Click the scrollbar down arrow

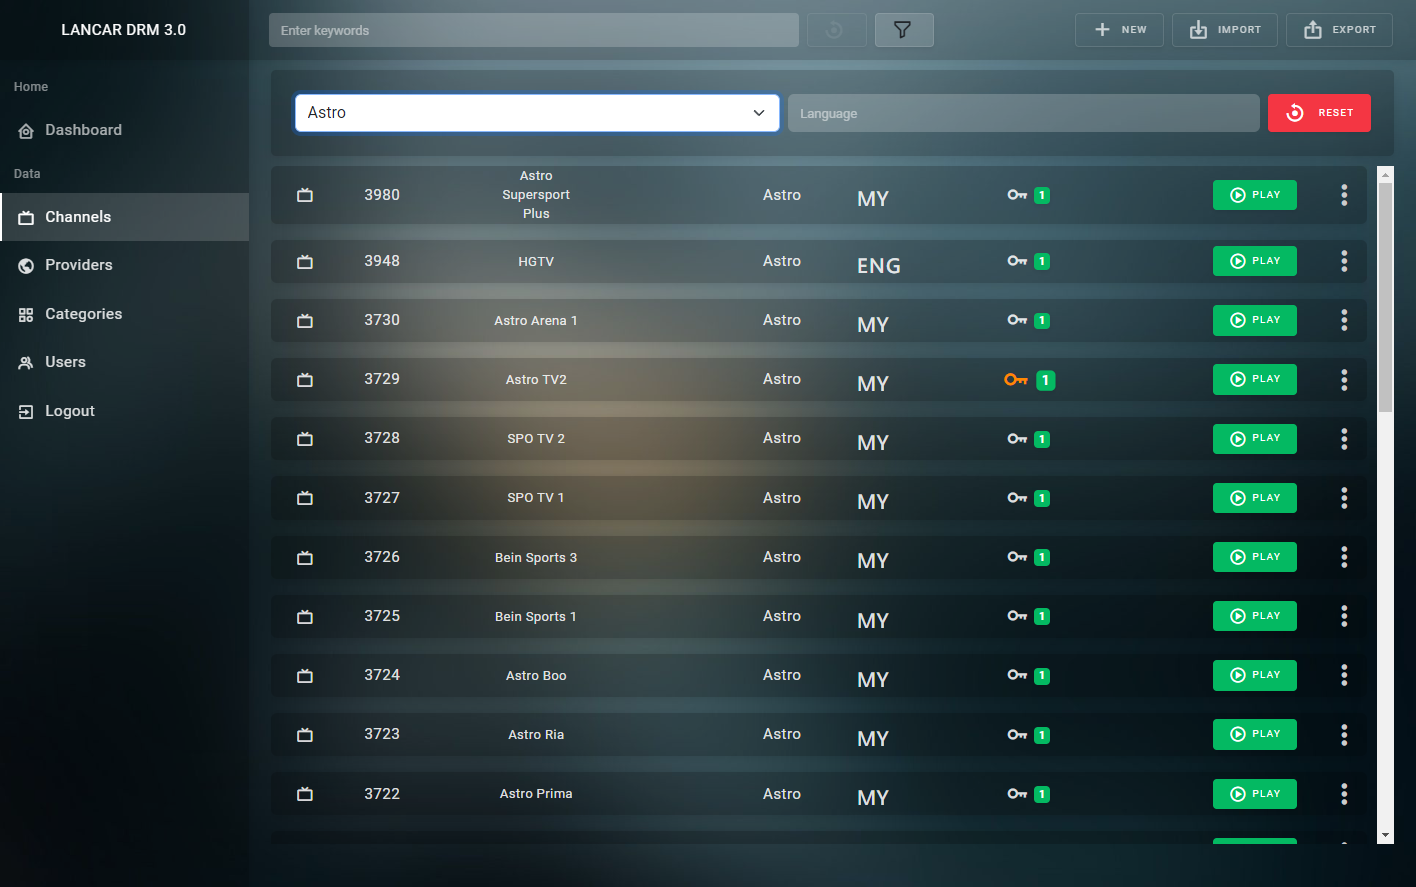tap(1385, 835)
